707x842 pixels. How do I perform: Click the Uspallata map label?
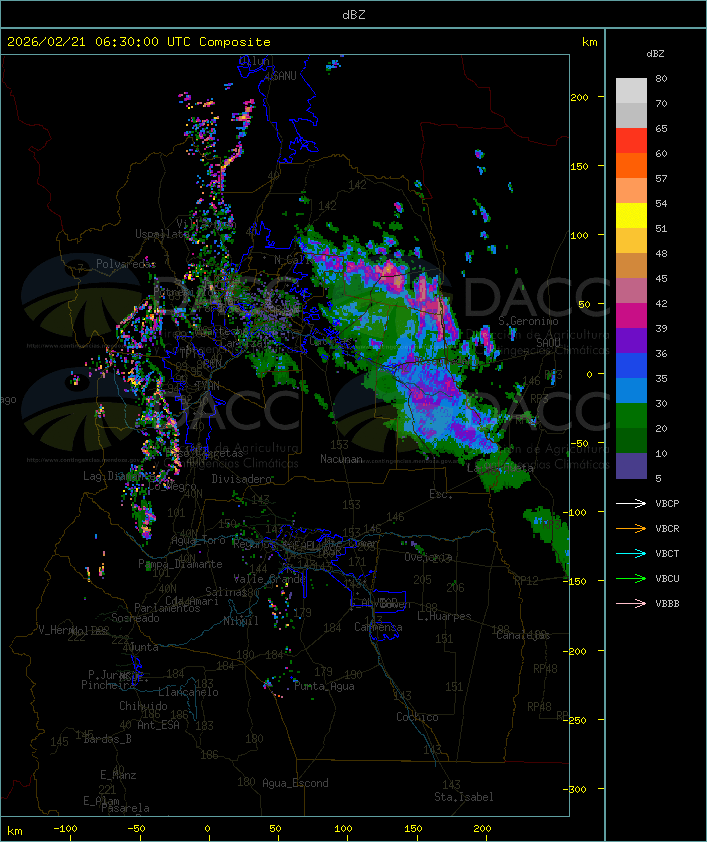(162, 234)
